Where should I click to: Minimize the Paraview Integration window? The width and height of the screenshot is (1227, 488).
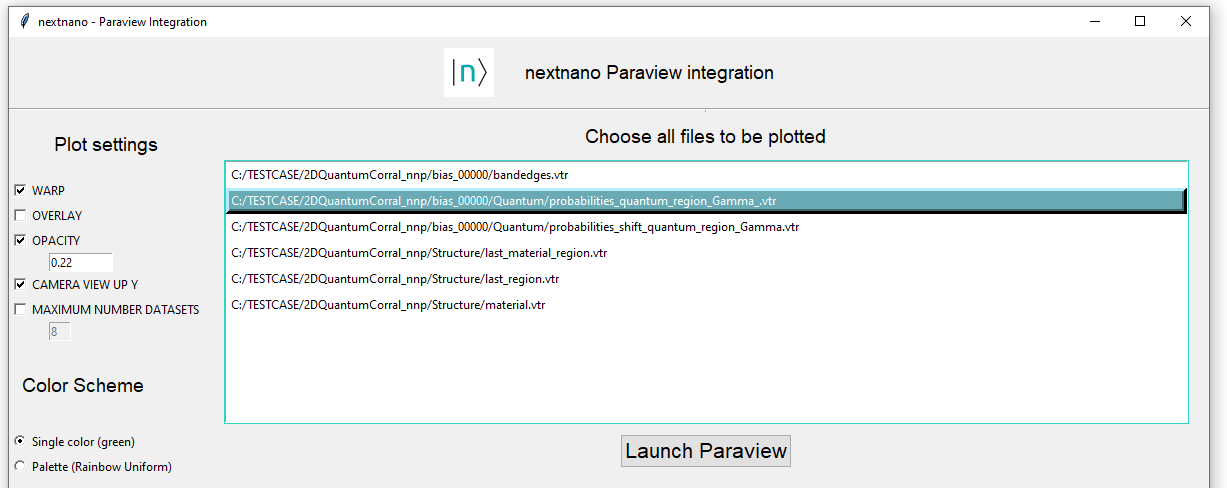[x=1093, y=21]
